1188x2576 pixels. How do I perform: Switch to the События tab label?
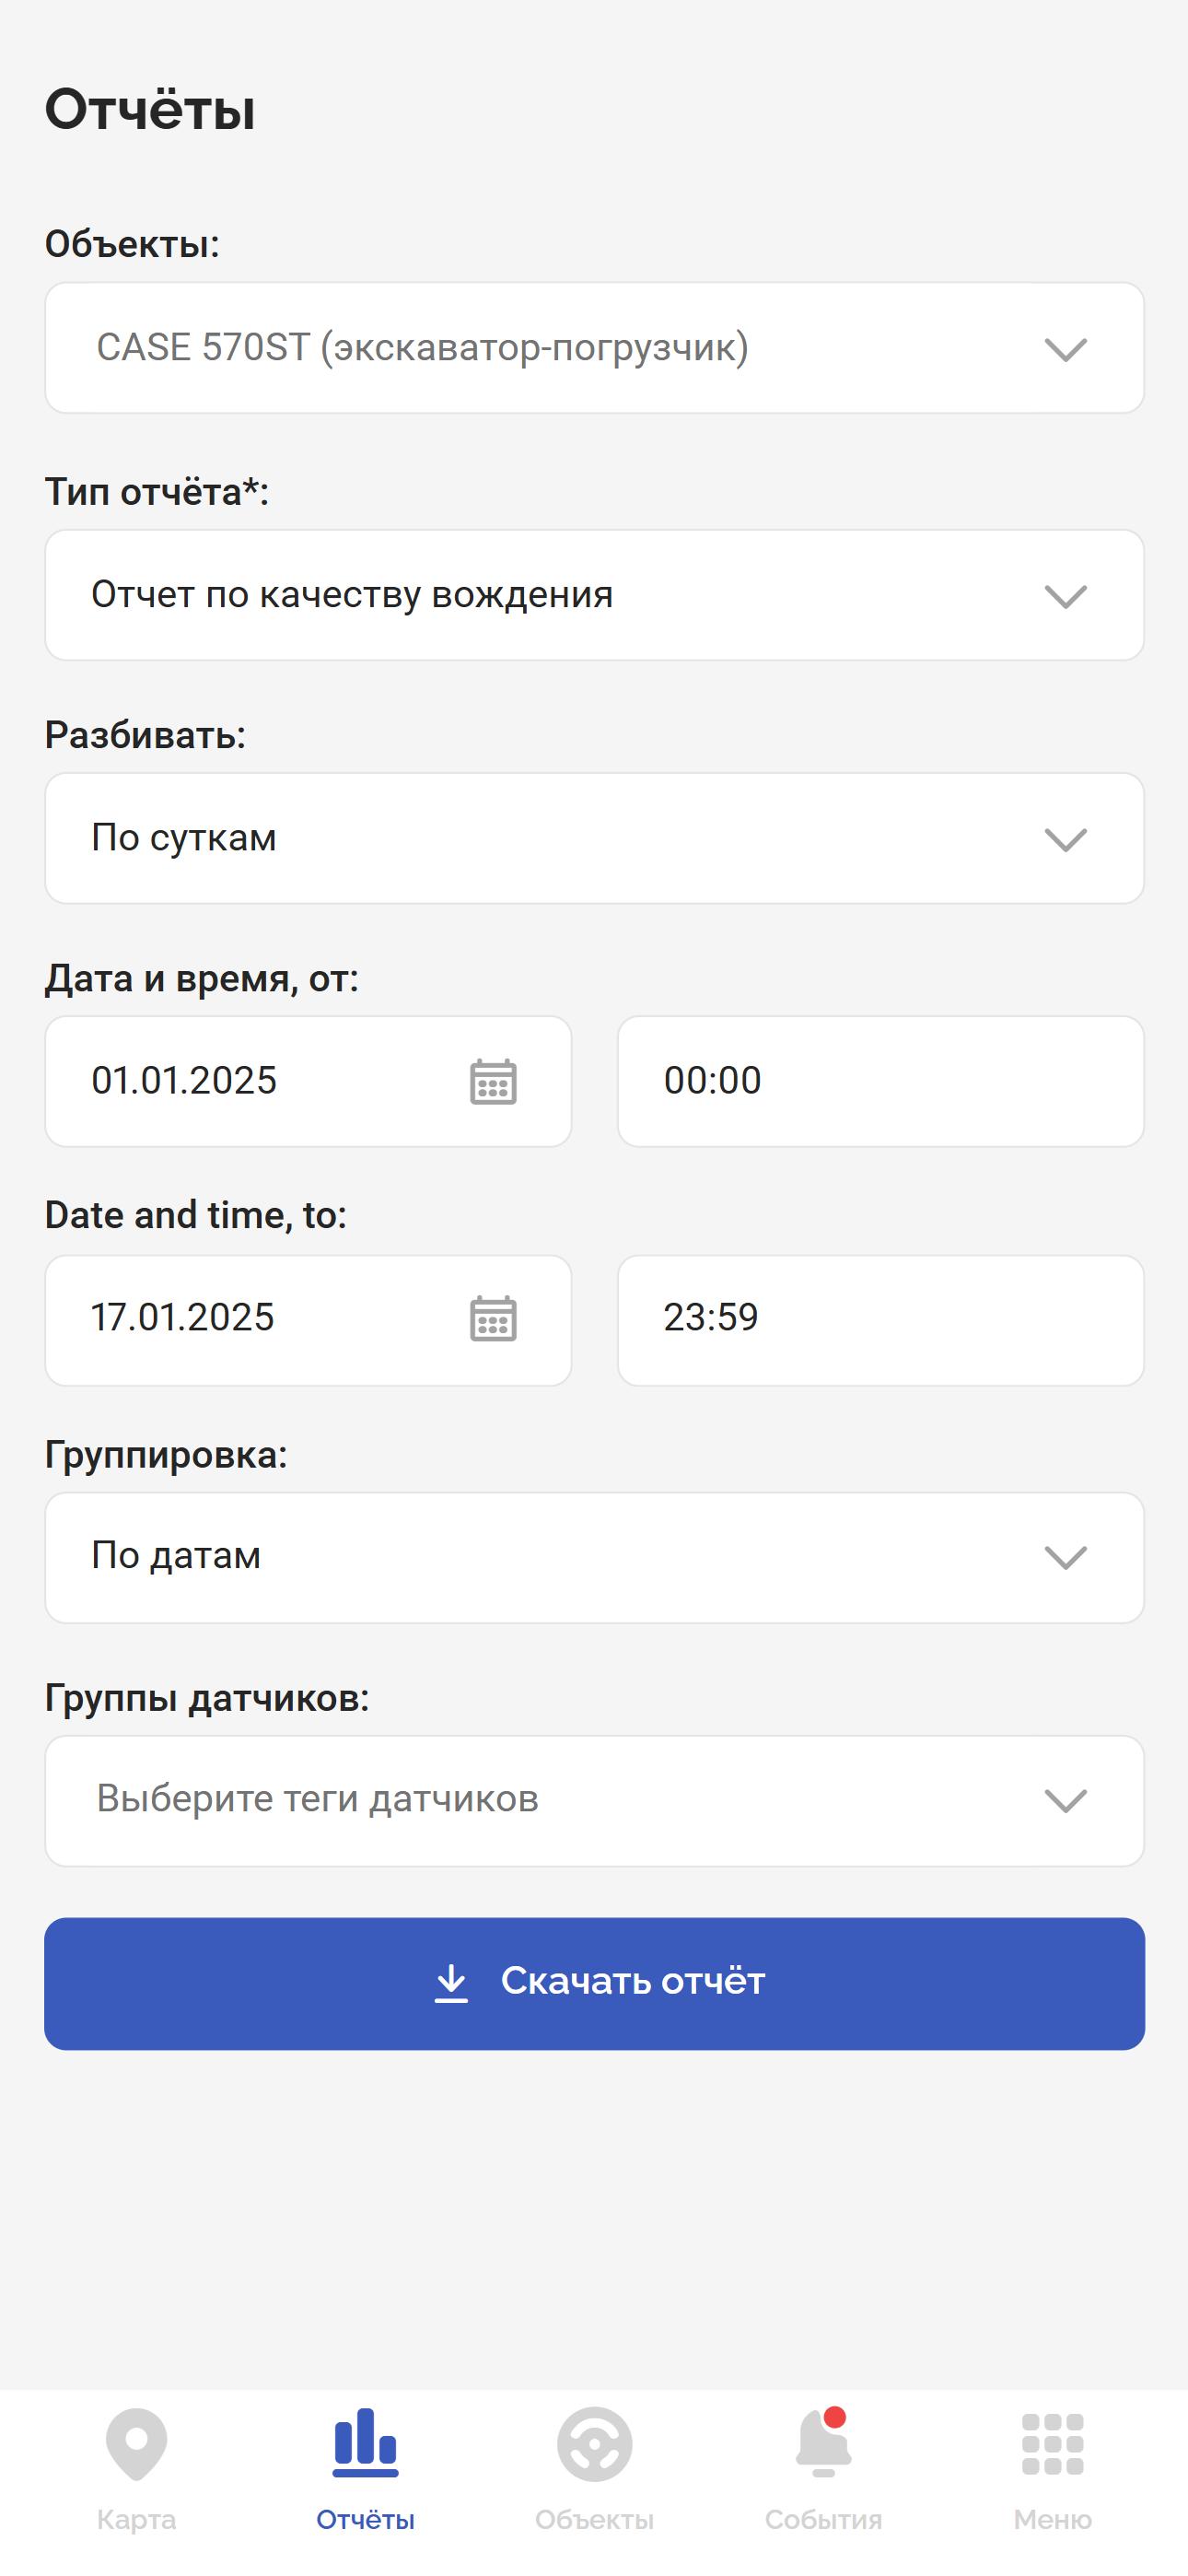[x=823, y=2519]
